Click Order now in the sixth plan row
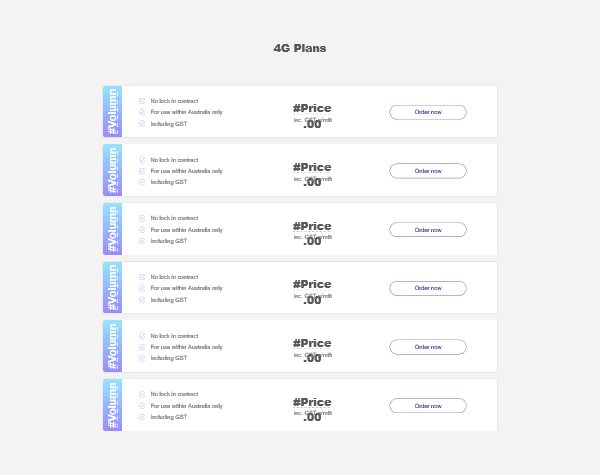600x475 pixels. click(428, 406)
